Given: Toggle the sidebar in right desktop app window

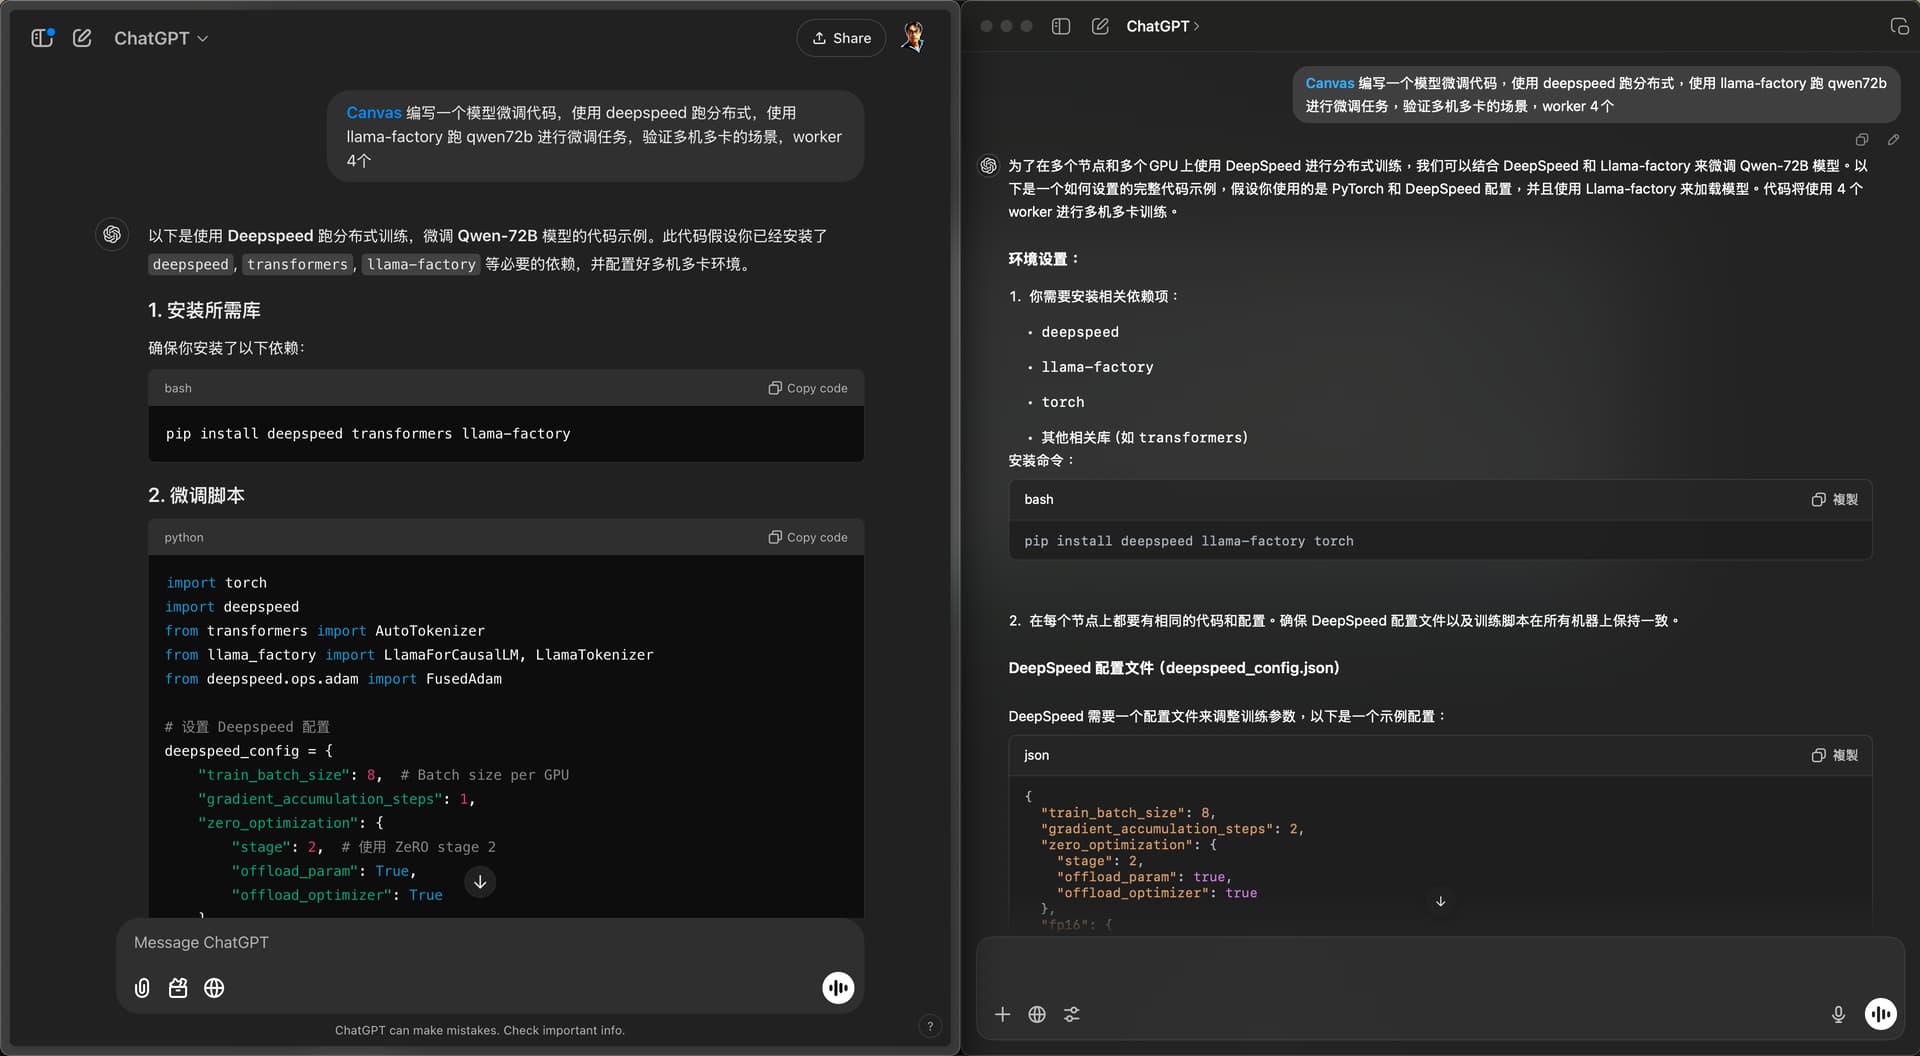Looking at the screenshot, I should click(x=1061, y=26).
